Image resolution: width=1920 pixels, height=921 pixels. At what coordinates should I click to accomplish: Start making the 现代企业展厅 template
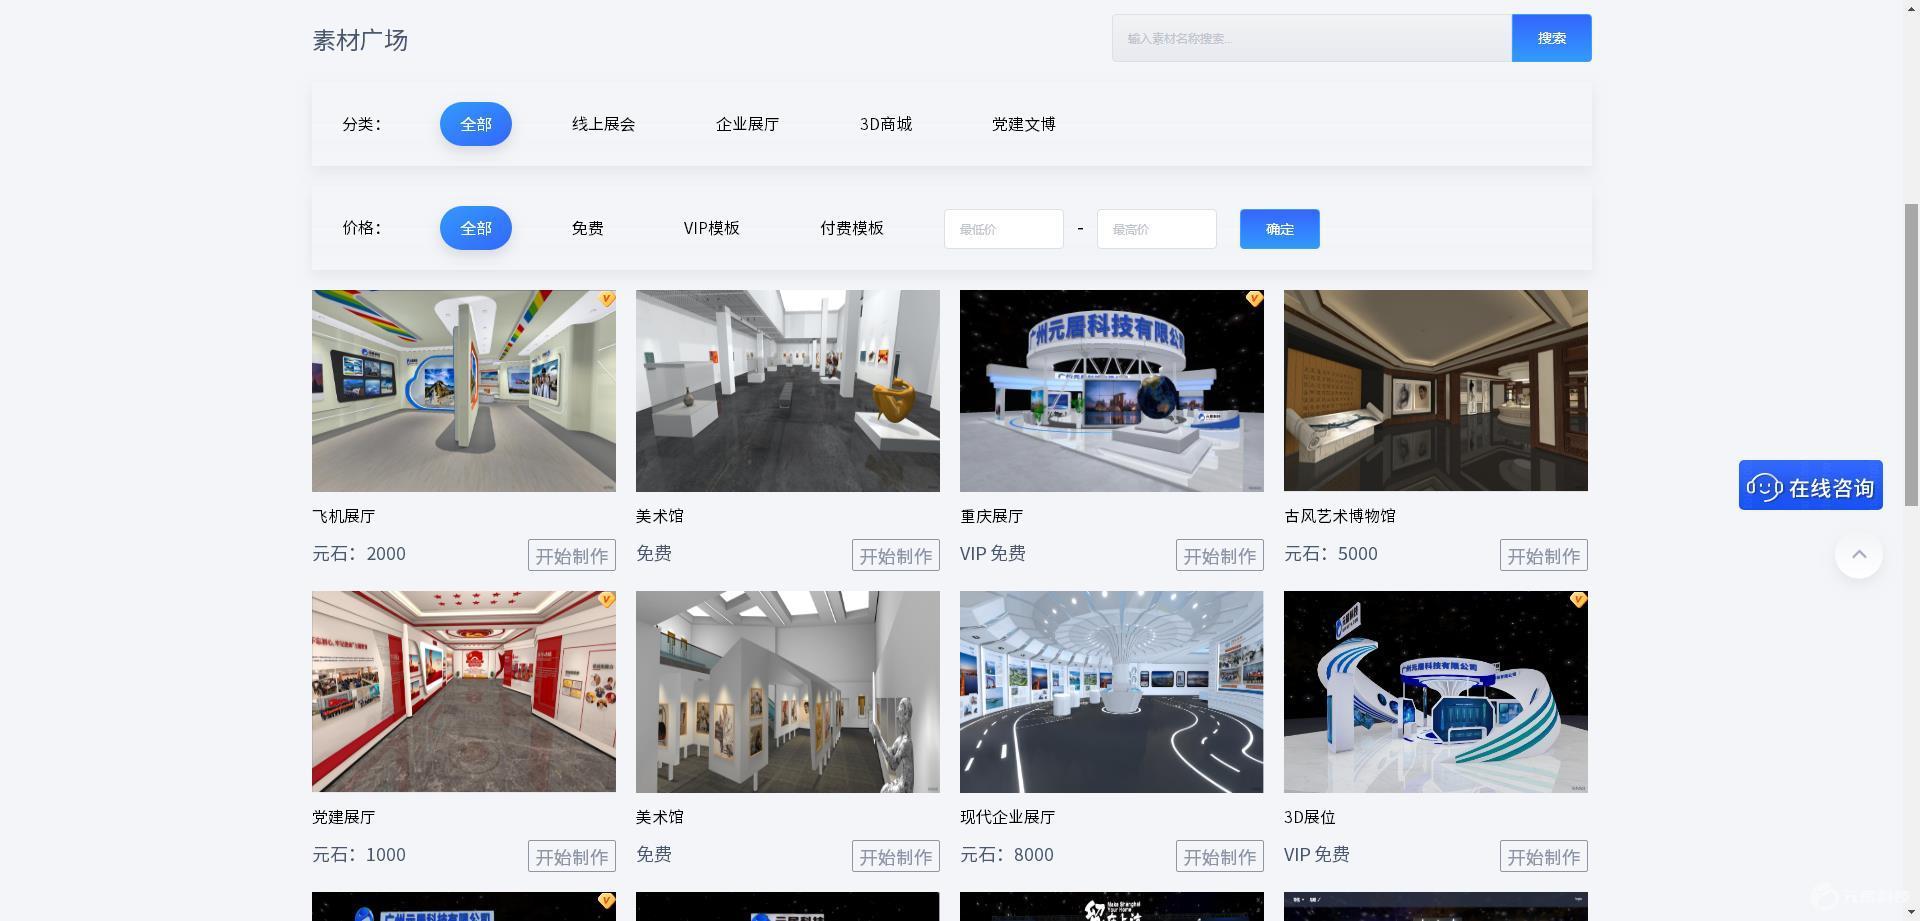coord(1220,856)
